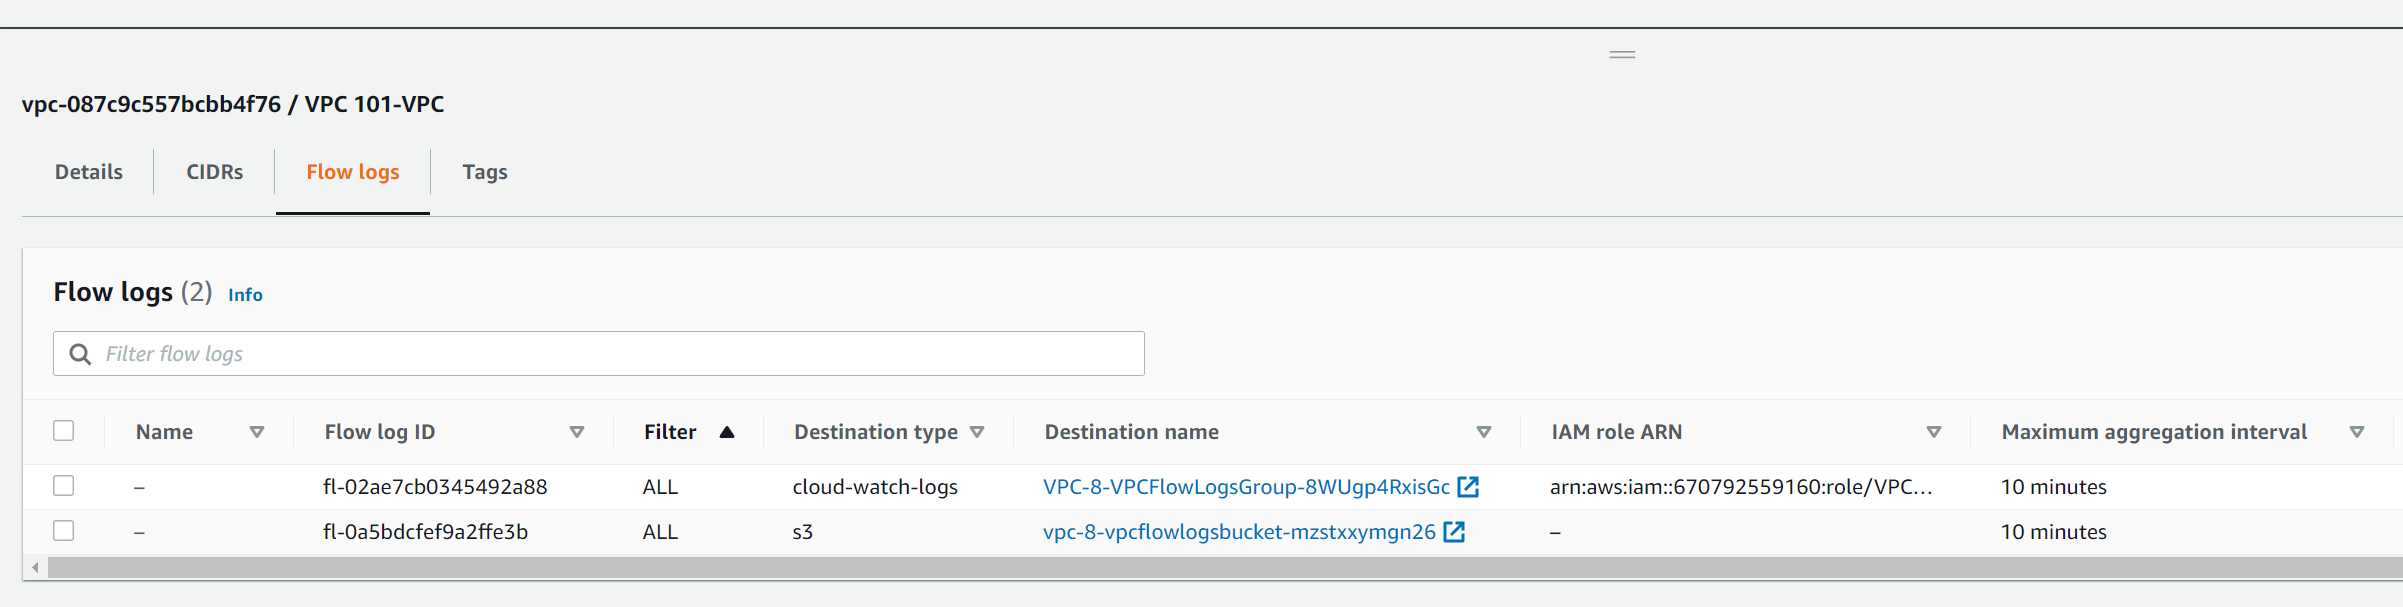Screen dimensions: 2403x607
Task: Select checkbox for flow log fl-02ae7cb0345492a88
Action: click(64, 486)
